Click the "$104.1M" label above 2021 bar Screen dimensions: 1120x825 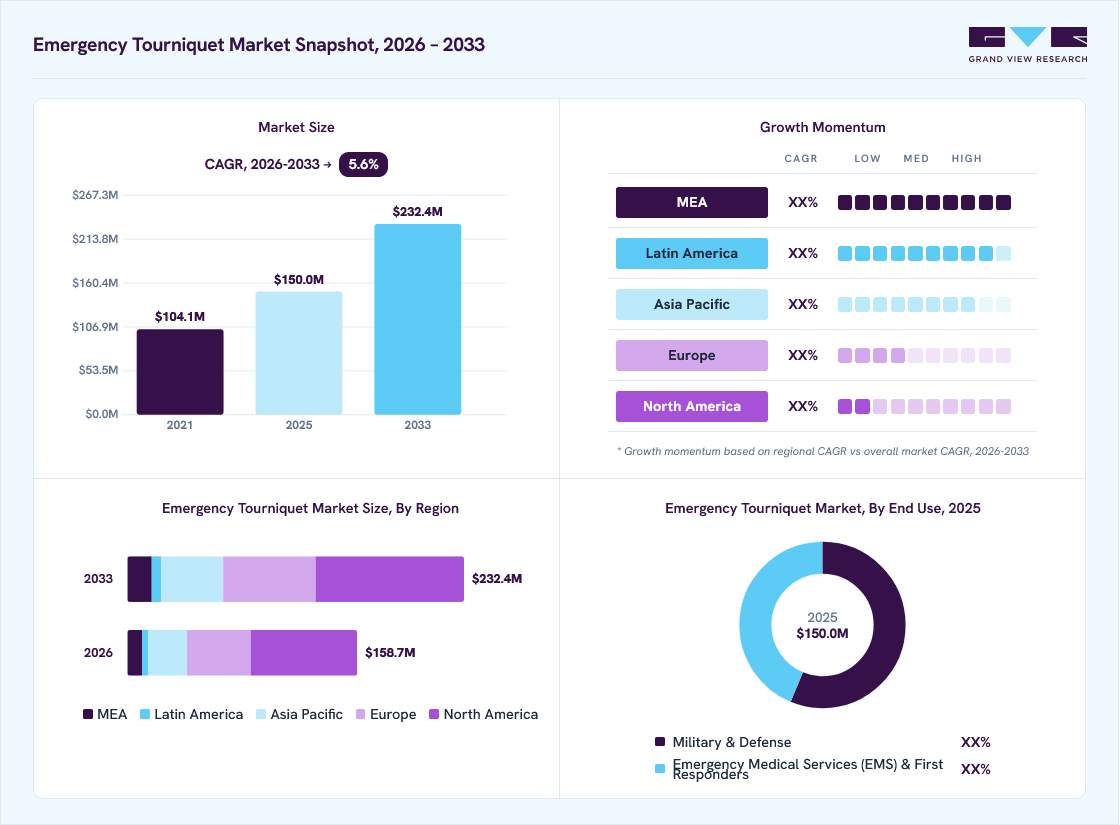(x=180, y=316)
